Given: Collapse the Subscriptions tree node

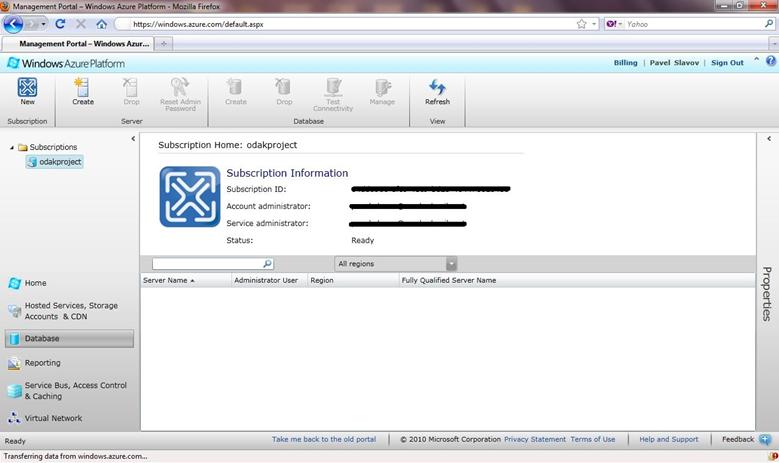Looking at the screenshot, I should coord(11,148).
